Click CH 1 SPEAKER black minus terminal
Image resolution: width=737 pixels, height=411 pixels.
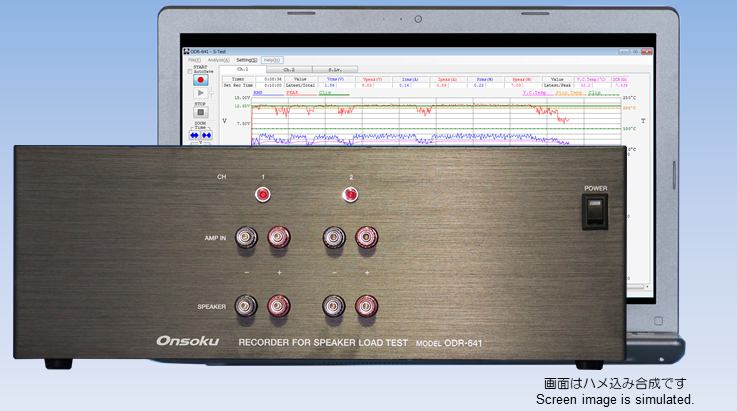[246, 306]
